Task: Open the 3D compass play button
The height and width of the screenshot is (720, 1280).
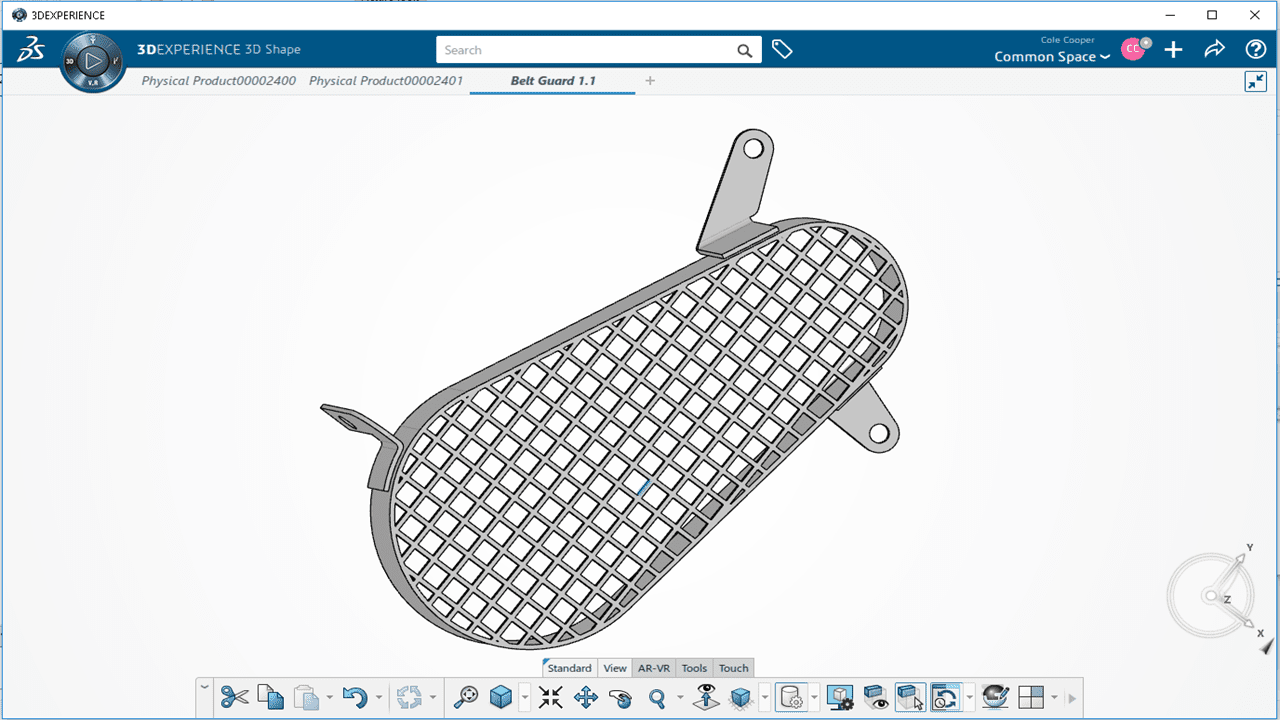Action: (92, 62)
